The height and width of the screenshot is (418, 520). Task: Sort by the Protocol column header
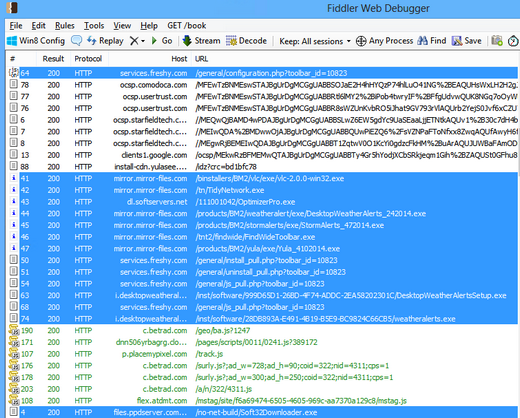88,59
